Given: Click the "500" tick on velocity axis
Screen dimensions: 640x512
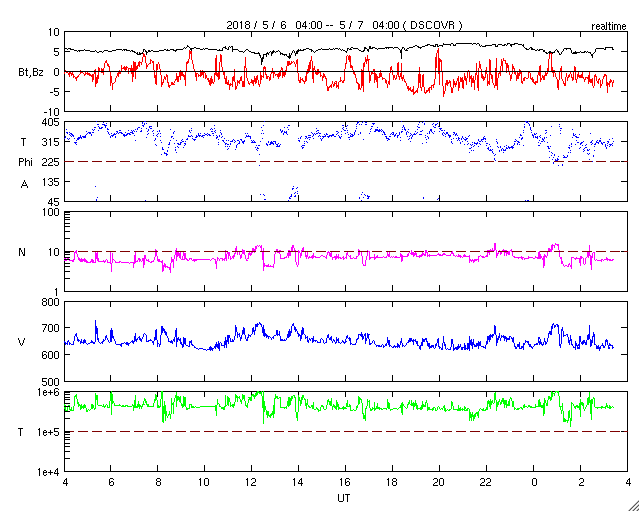Looking at the screenshot, I should coord(52,382).
